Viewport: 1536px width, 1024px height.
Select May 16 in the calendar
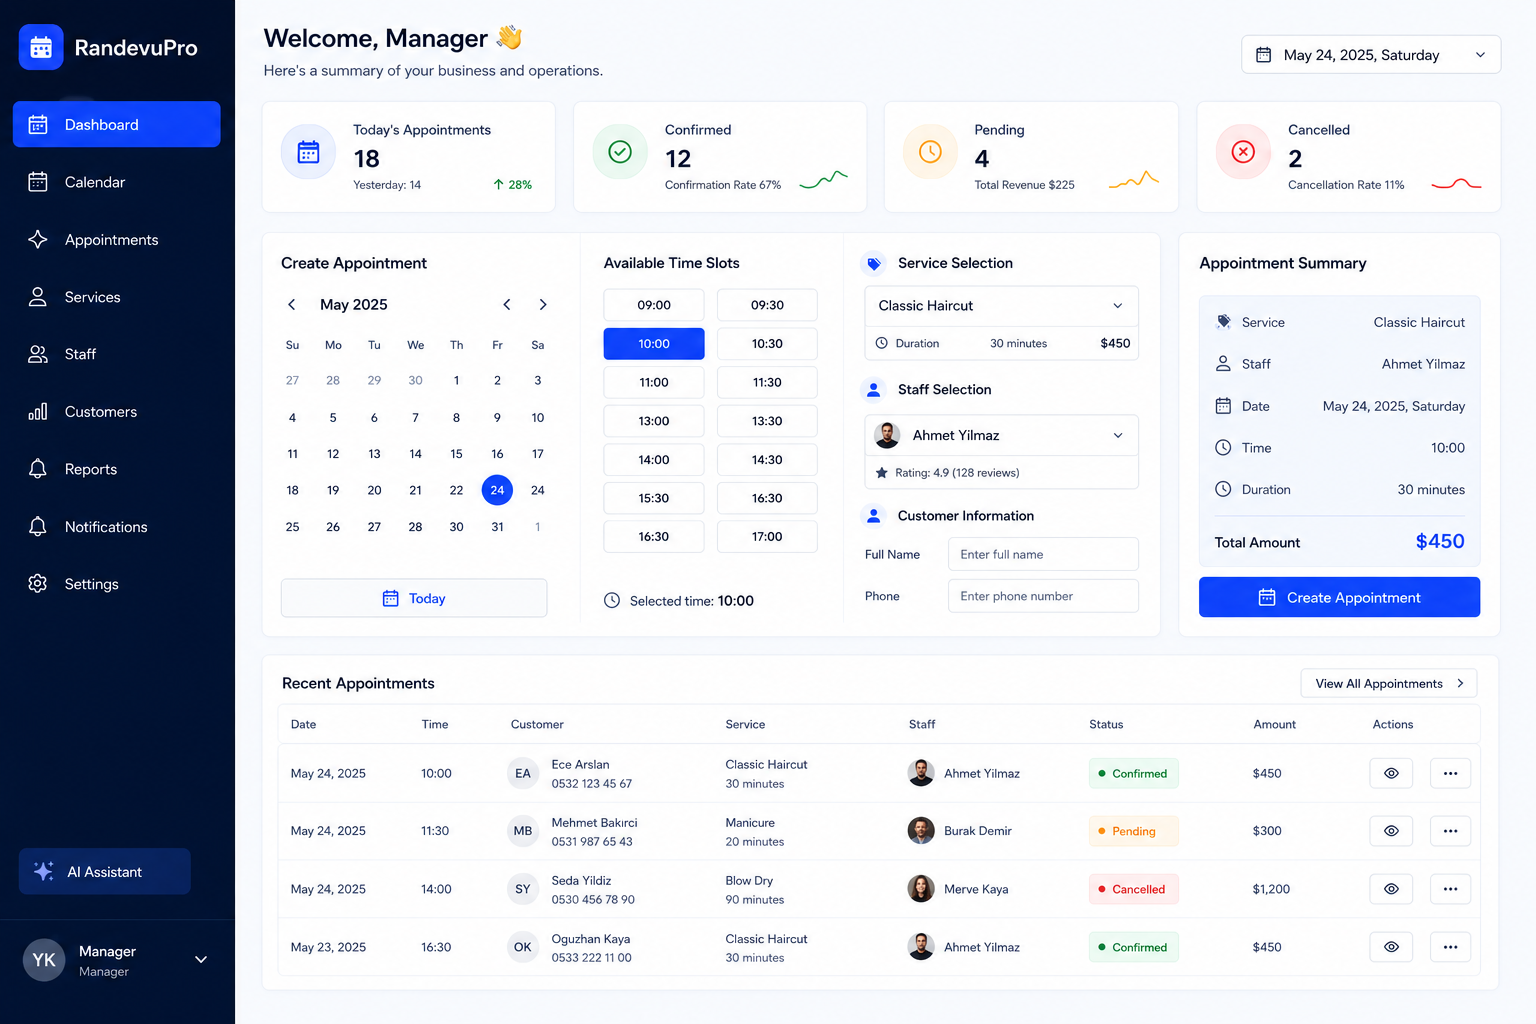pyautogui.click(x=497, y=454)
